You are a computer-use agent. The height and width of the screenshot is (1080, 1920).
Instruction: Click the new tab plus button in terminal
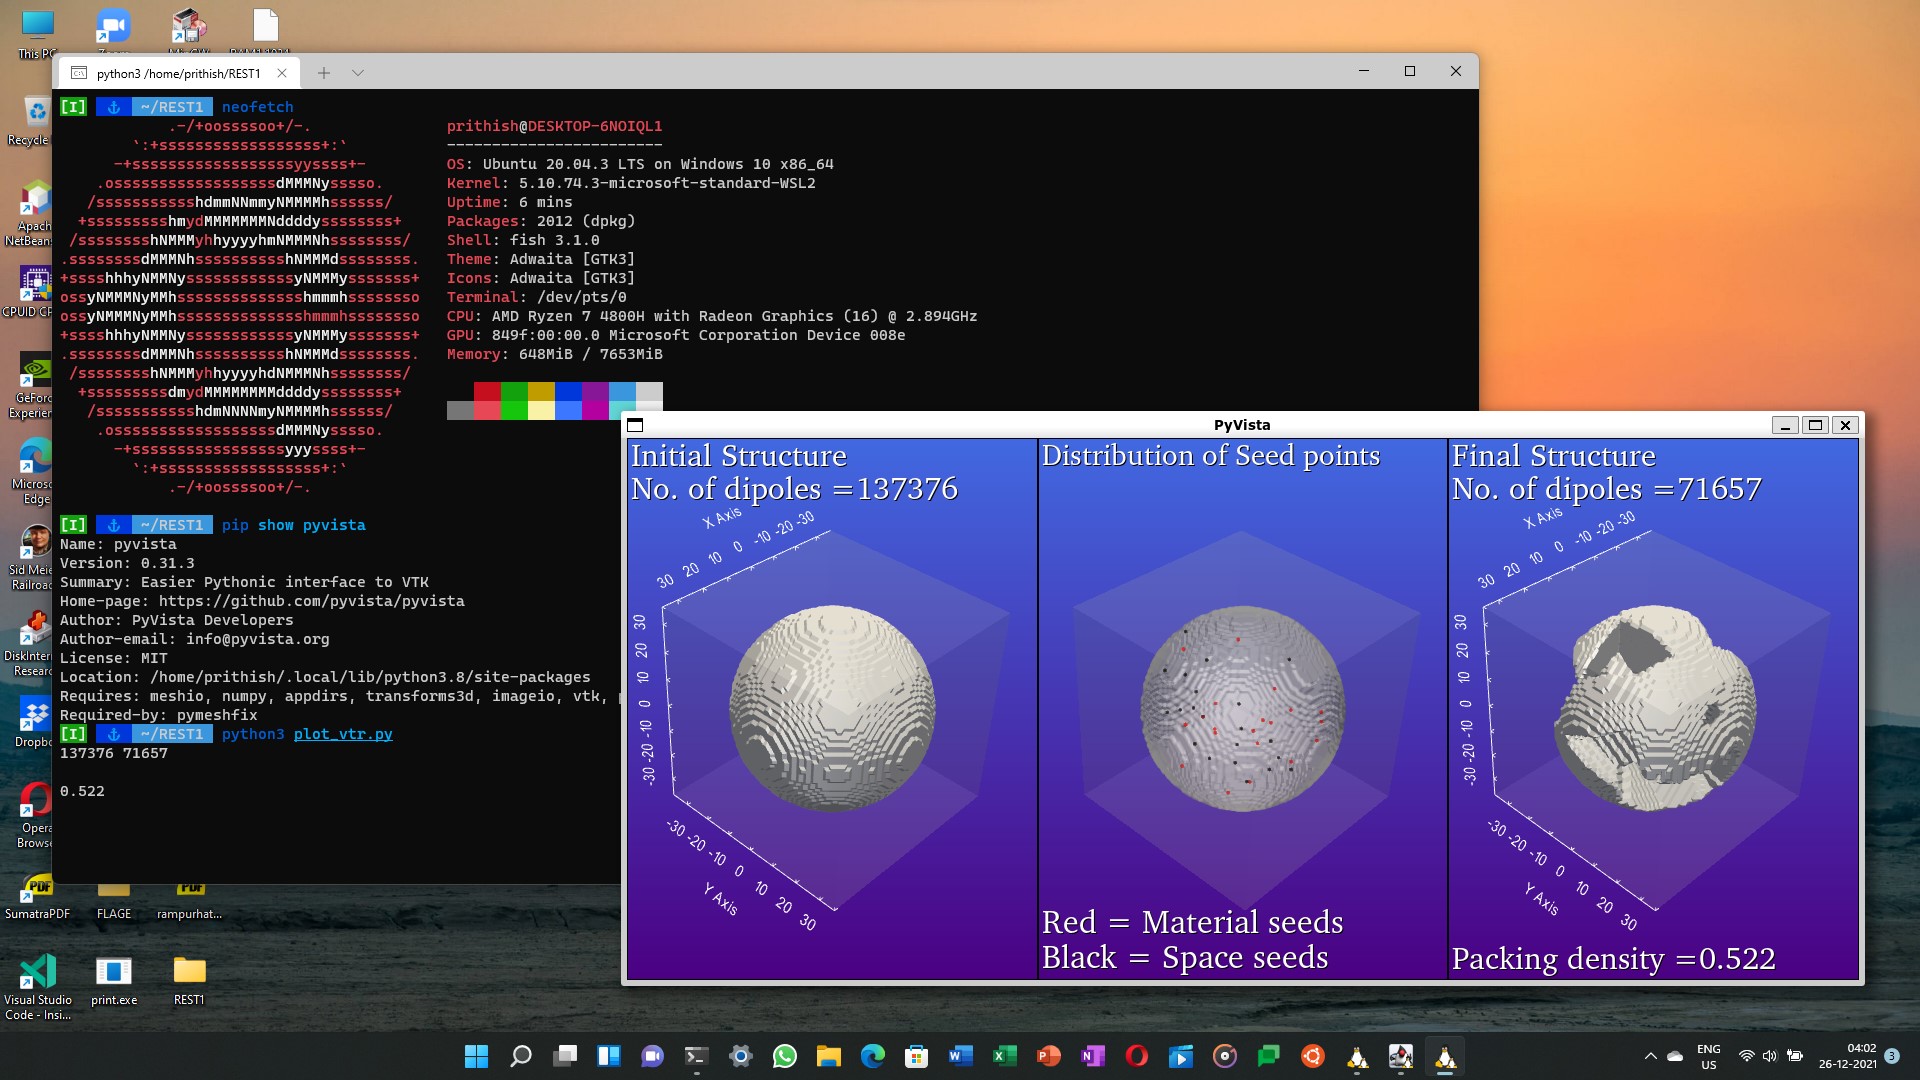click(x=324, y=72)
